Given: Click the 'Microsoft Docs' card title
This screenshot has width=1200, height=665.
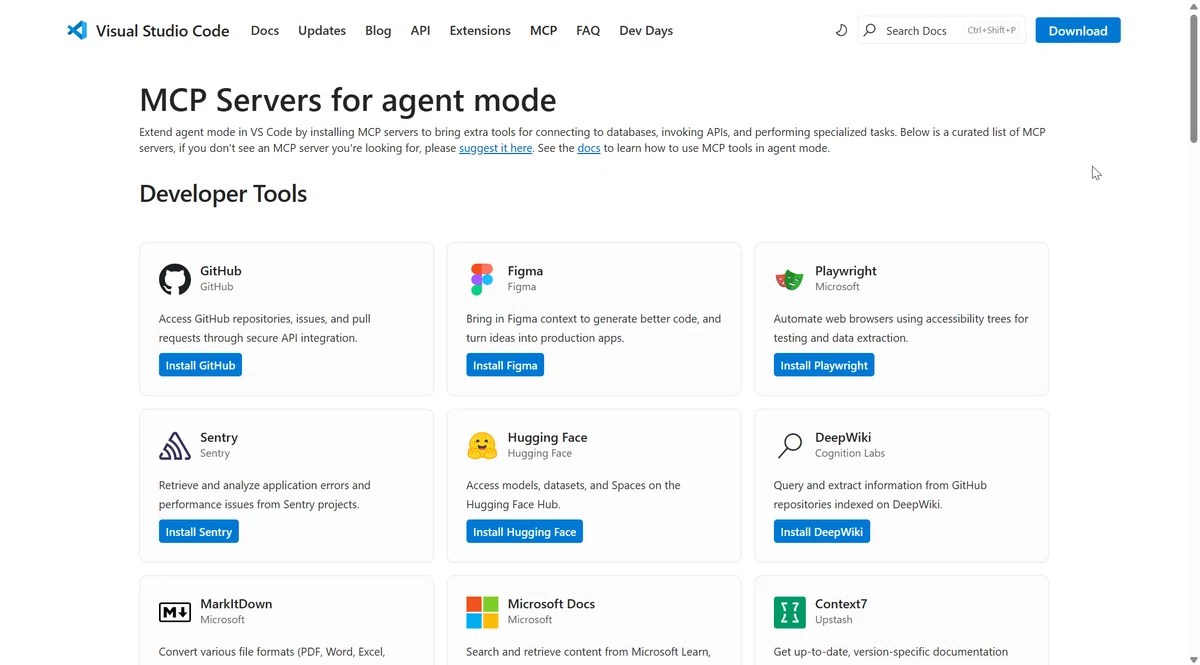Looking at the screenshot, I should point(551,604).
